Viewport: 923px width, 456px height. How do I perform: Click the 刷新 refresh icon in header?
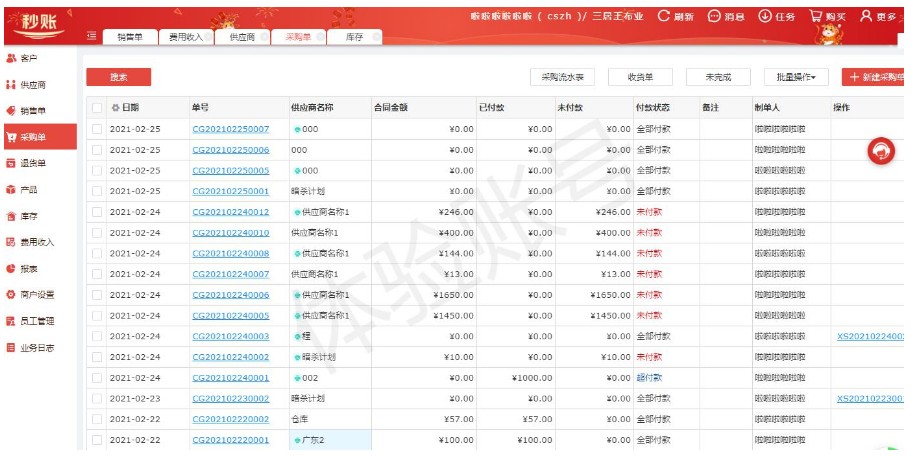coord(674,16)
